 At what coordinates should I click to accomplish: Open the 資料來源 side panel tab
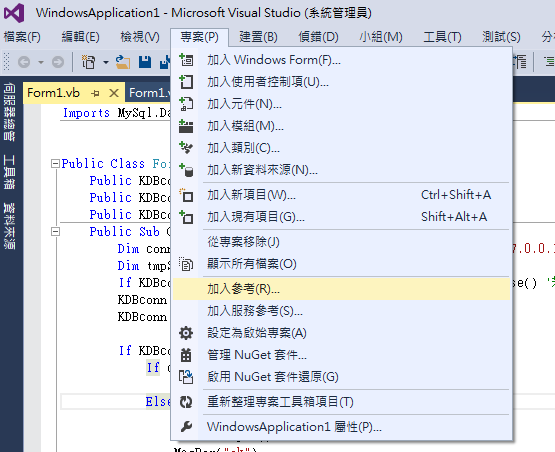coord(9,226)
